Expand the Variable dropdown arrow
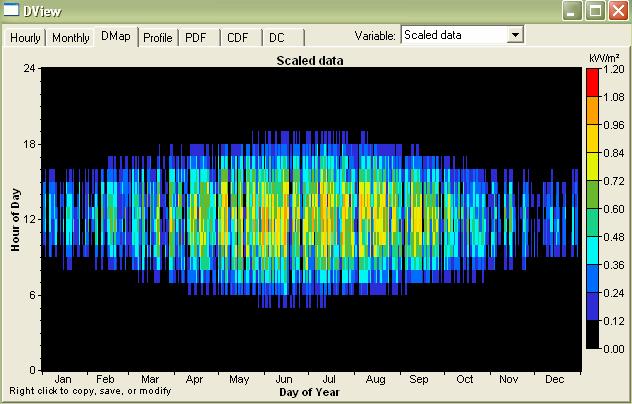 (x=516, y=35)
